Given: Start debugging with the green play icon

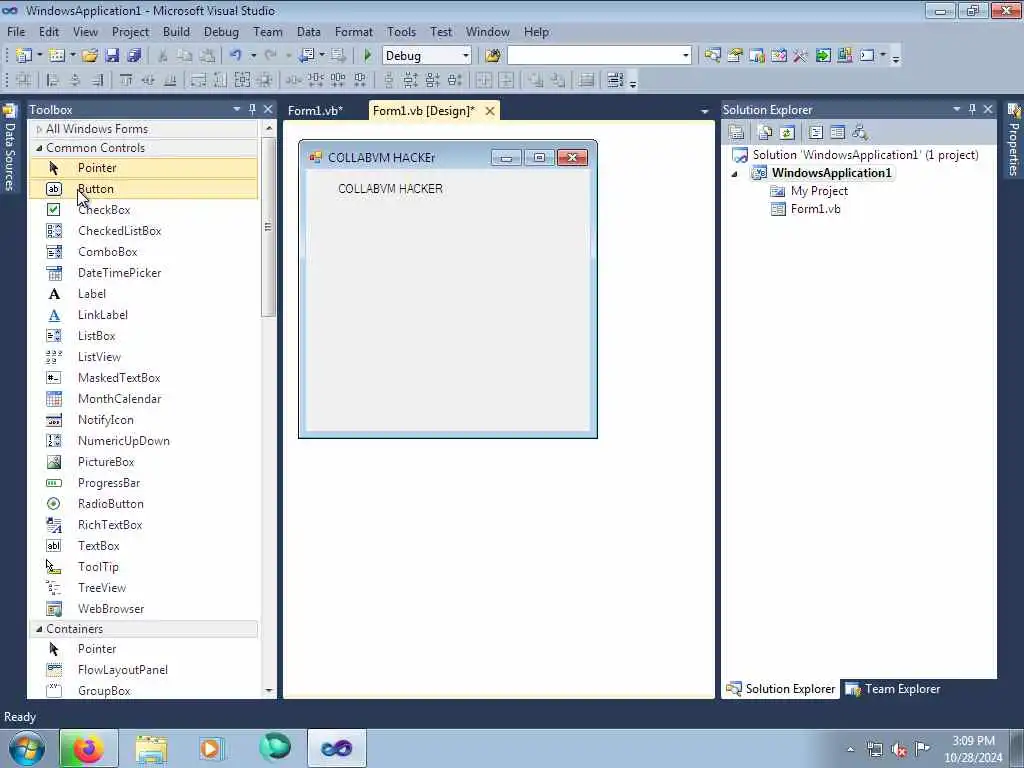Looking at the screenshot, I should pyautogui.click(x=368, y=56).
